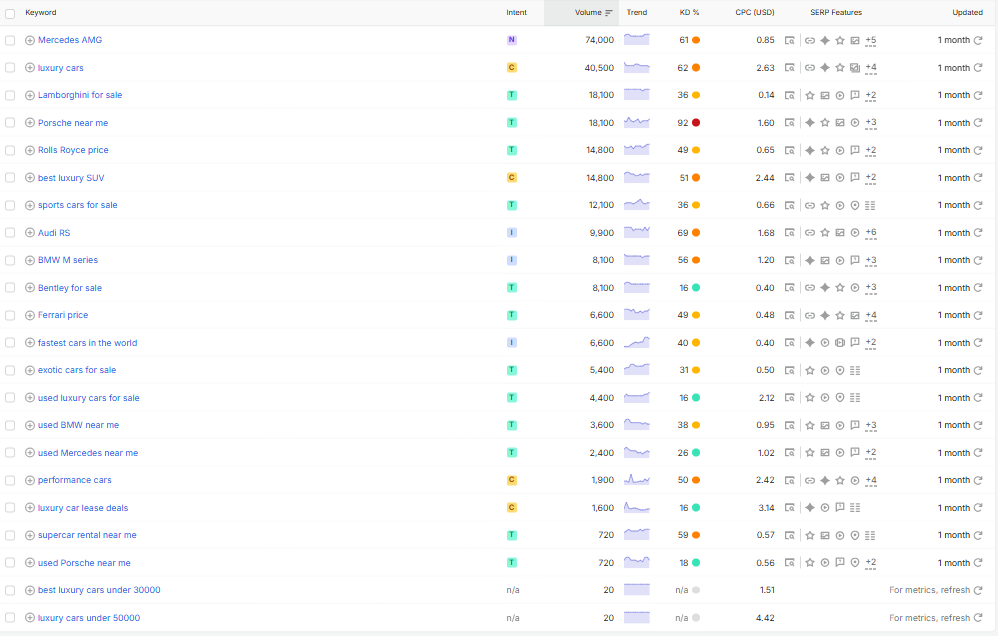Refresh metrics for luxury cars row
The image size is (998, 636).
pos(978,67)
